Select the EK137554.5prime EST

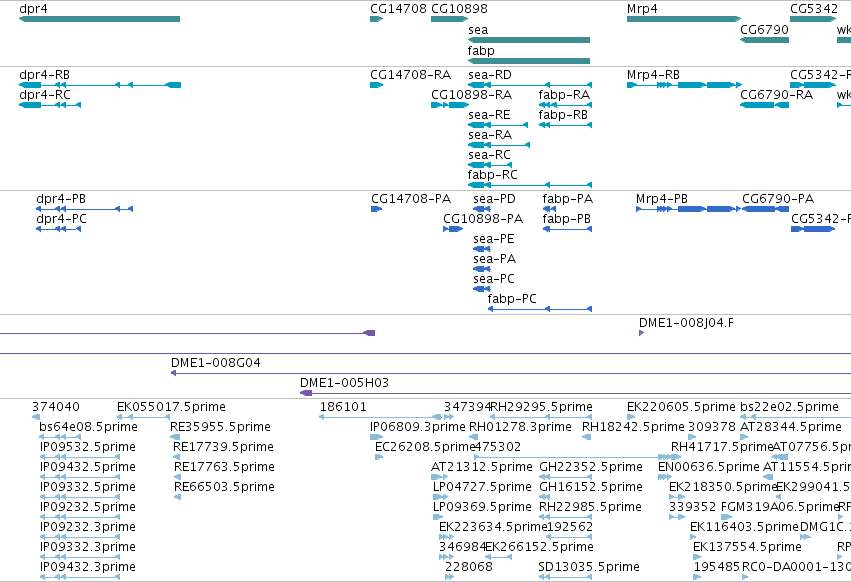coord(696,556)
